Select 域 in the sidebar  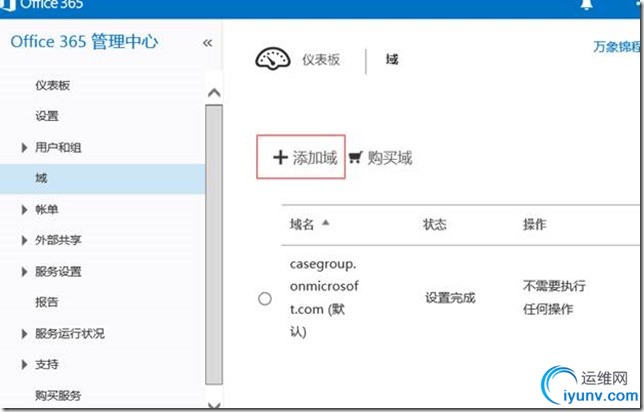point(102,179)
